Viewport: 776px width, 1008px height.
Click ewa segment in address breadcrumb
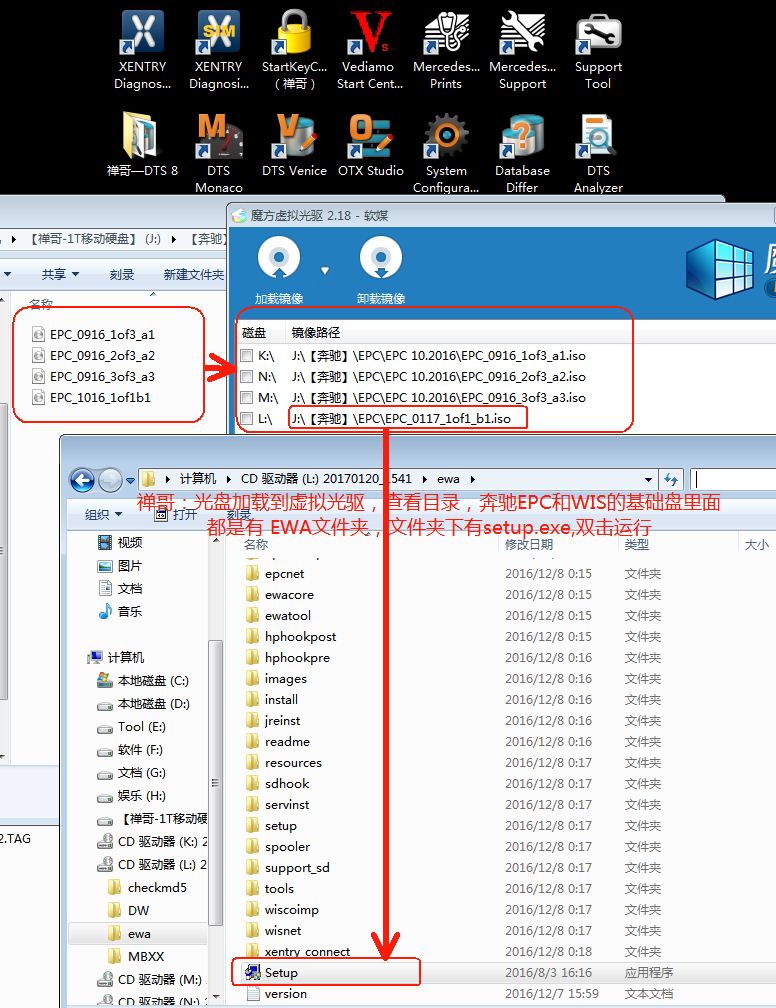pyautogui.click(x=448, y=479)
